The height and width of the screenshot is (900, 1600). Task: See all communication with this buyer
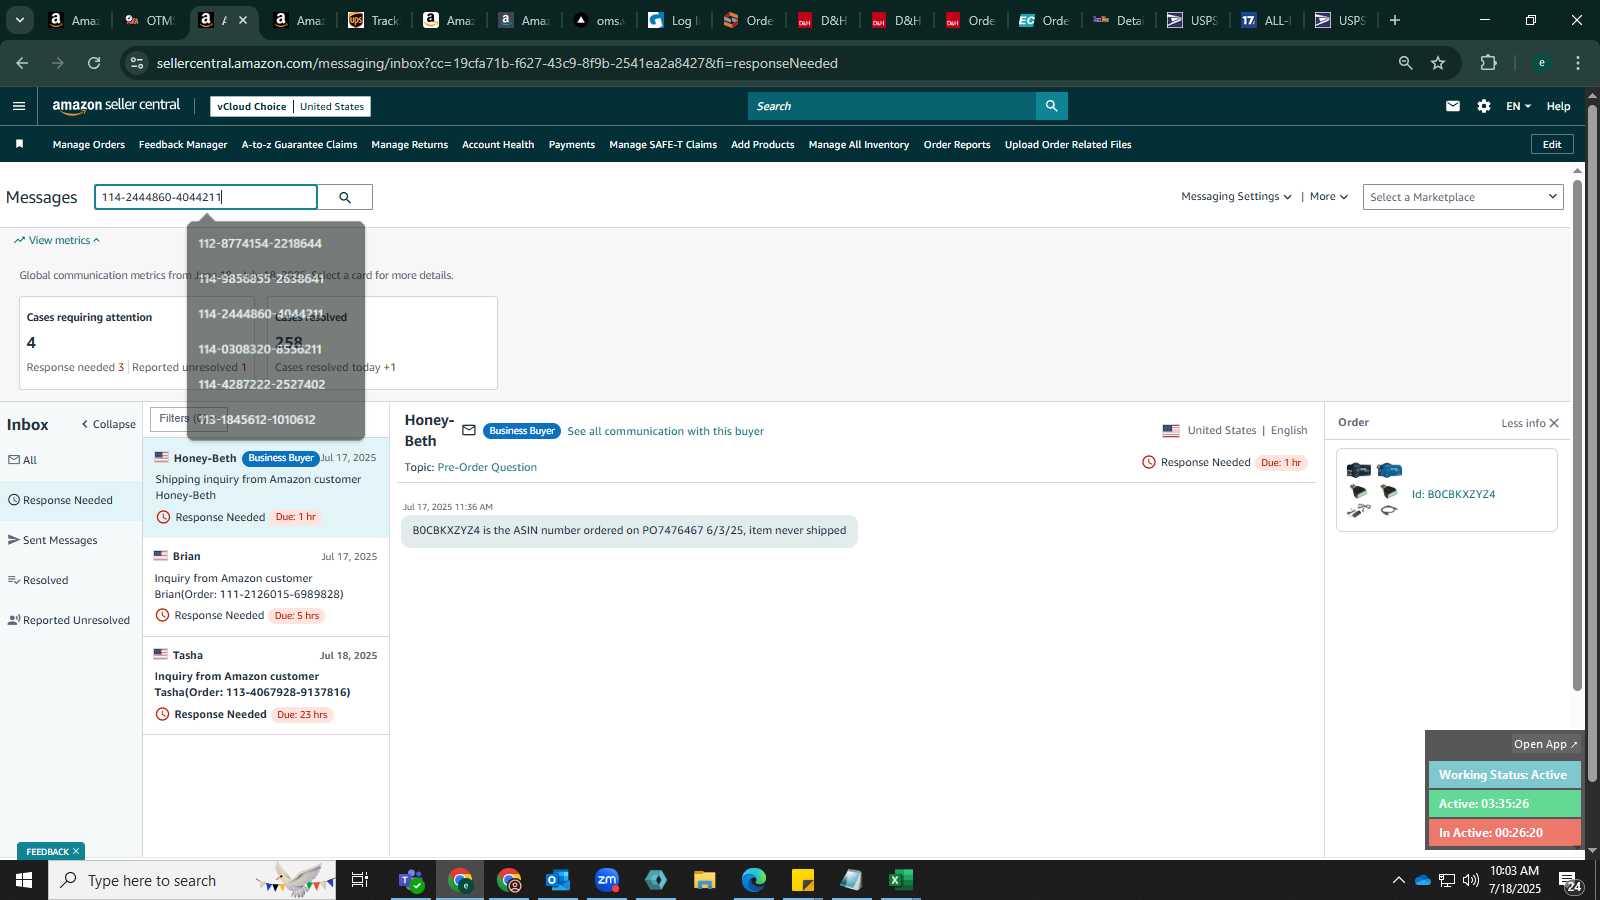[x=665, y=431]
